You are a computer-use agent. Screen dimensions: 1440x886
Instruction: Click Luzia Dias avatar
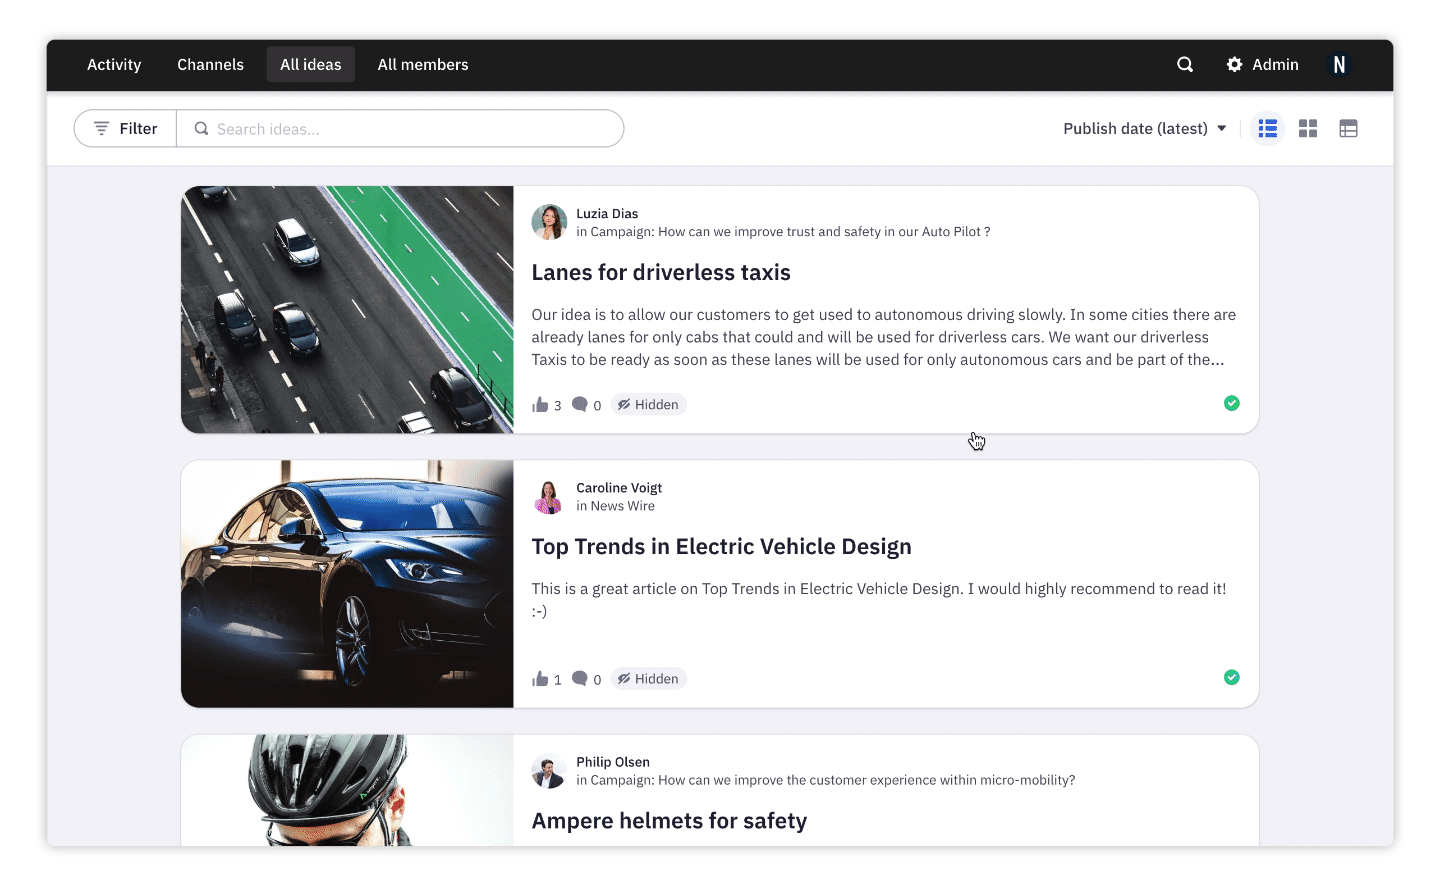tap(549, 222)
